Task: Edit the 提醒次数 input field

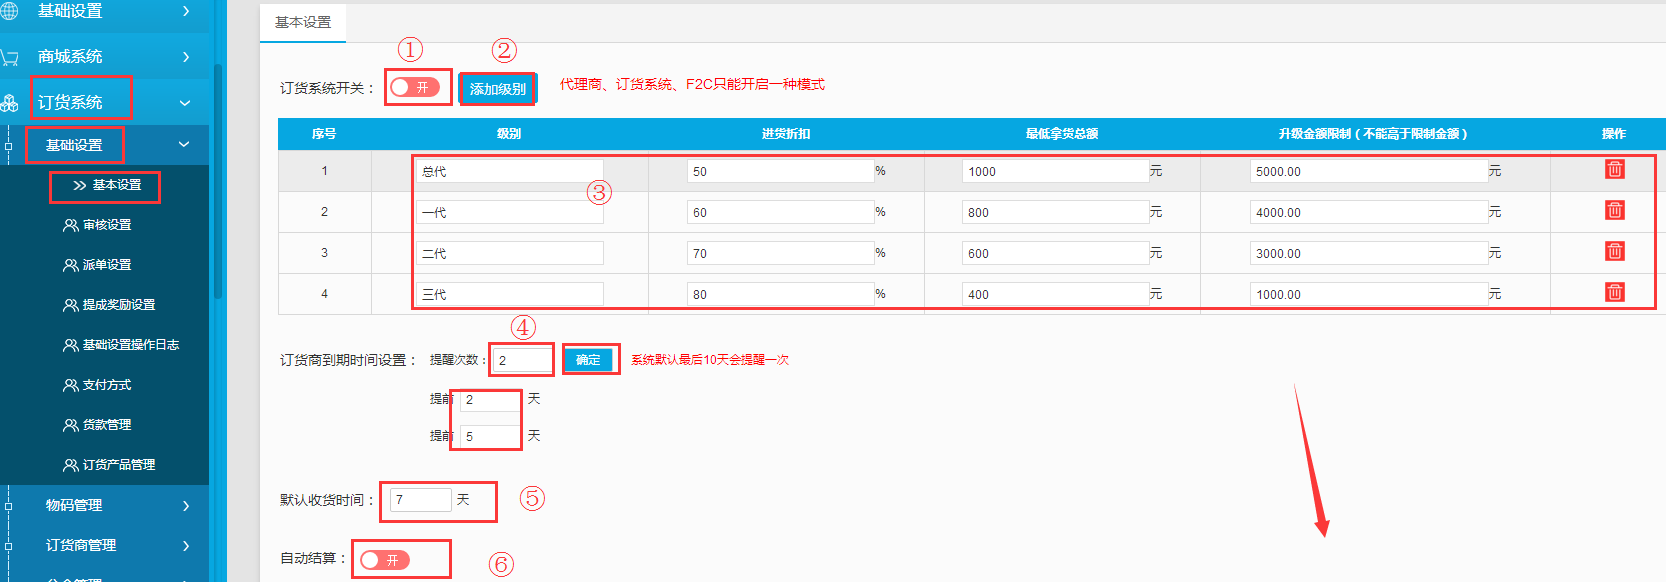Action: click(523, 360)
